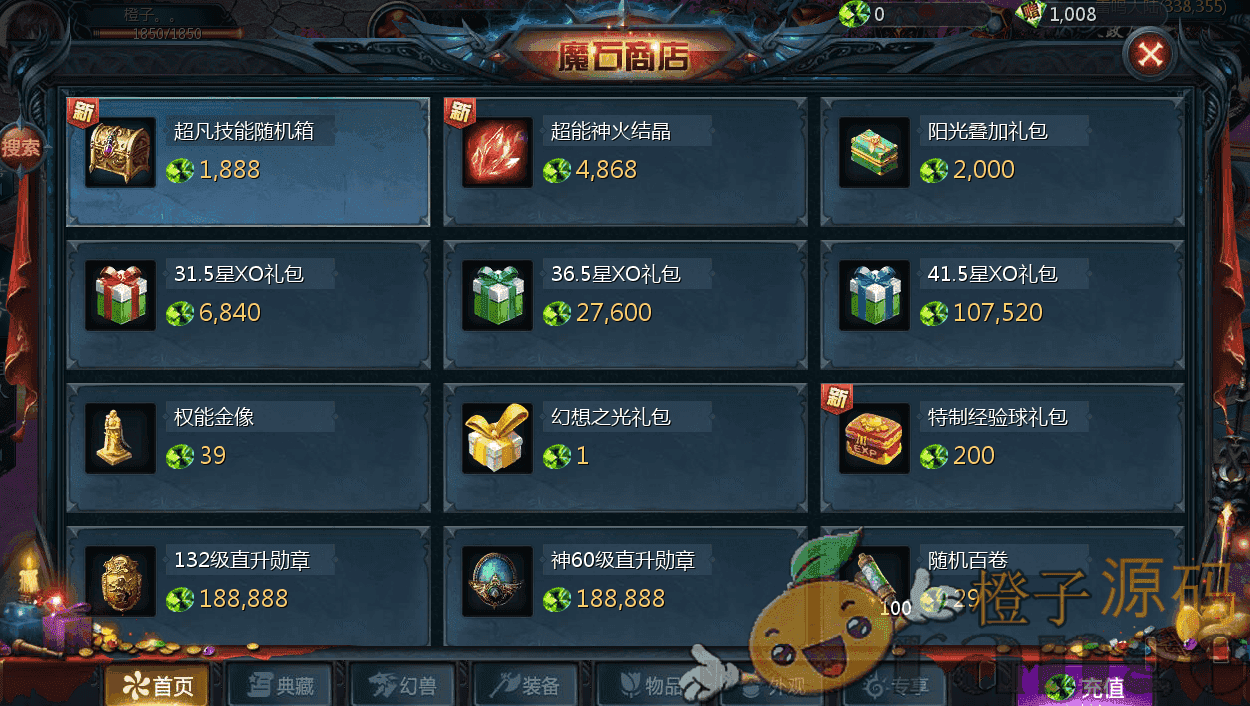Choose the 阳光叠加礼包 green box icon
Image resolution: width=1250 pixels, height=706 pixels.
click(874, 152)
